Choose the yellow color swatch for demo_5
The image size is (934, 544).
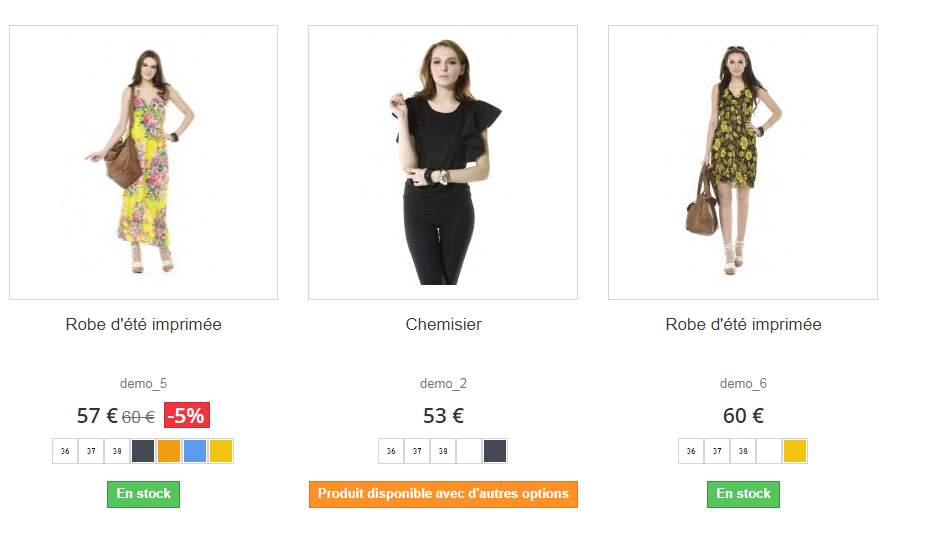(221, 451)
